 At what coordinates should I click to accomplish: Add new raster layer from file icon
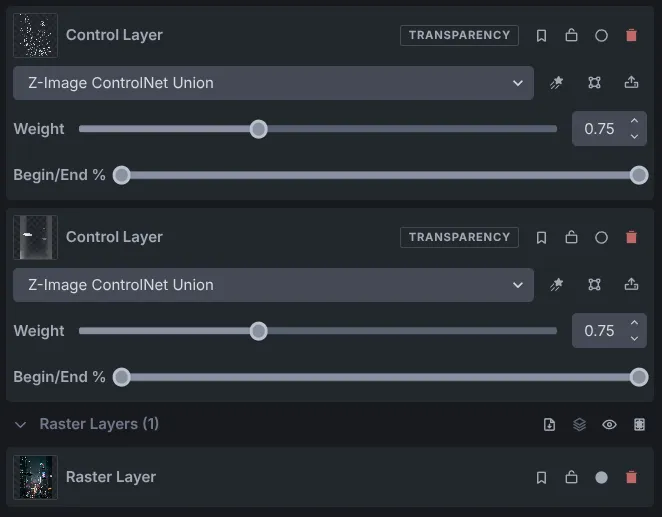(x=549, y=424)
